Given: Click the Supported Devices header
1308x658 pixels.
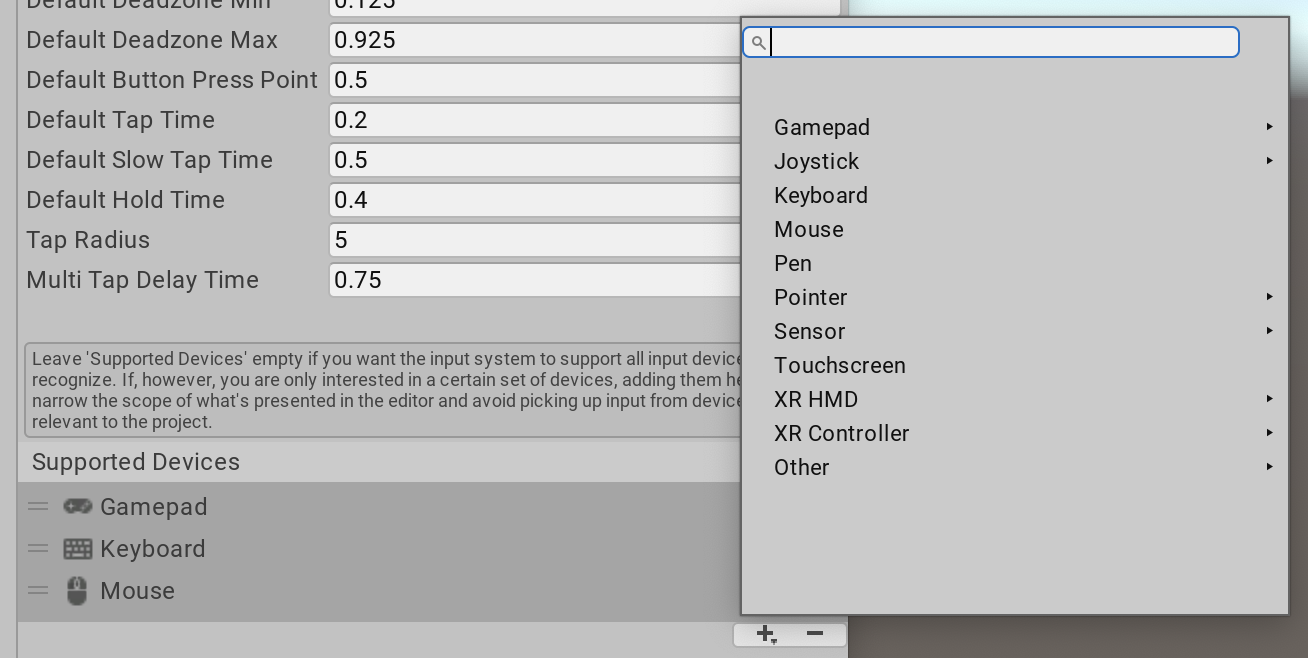Looking at the screenshot, I should (x=136, y=461).
